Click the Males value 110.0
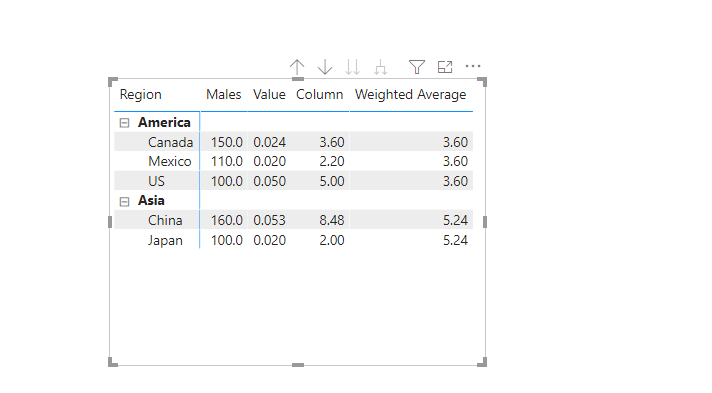712x393 pixels. click(x=227, y=161)
